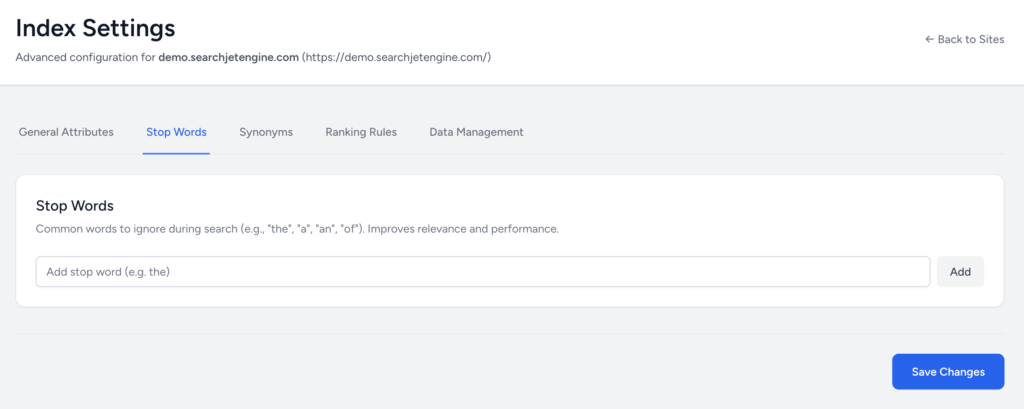Switch to the General Attributes tab
Screen dimensions: 1024x409
pyautogui.click(x=66, y=132)
